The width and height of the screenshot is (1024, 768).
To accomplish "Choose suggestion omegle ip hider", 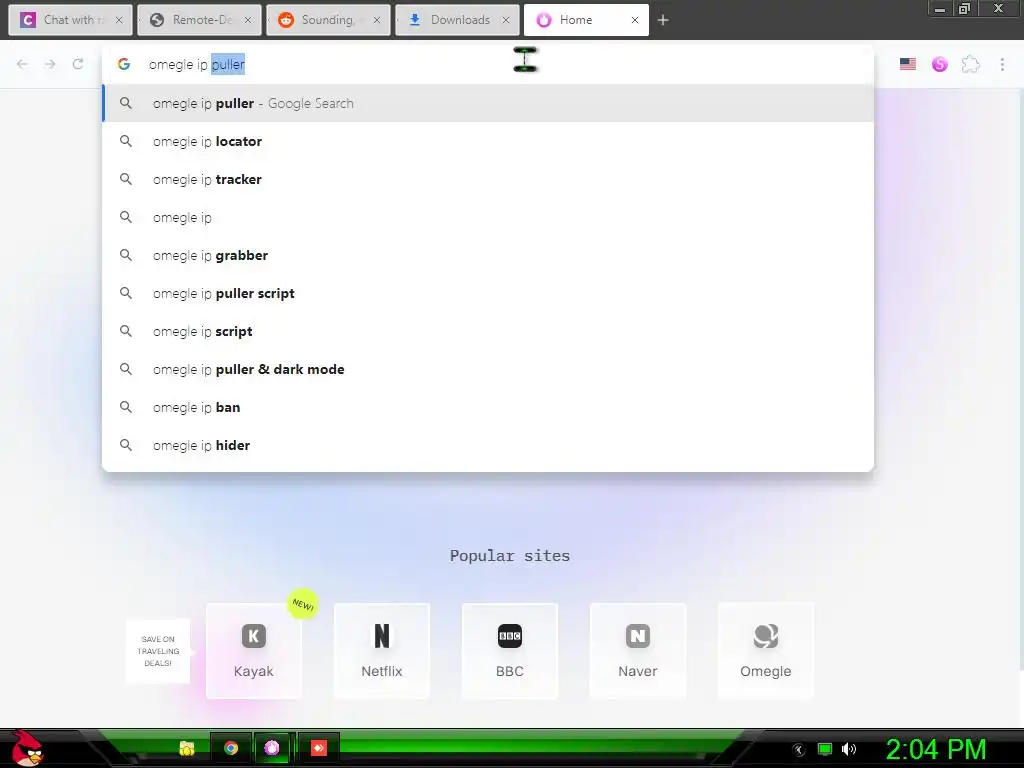I will pyautogui.click(x=488, y=445).
